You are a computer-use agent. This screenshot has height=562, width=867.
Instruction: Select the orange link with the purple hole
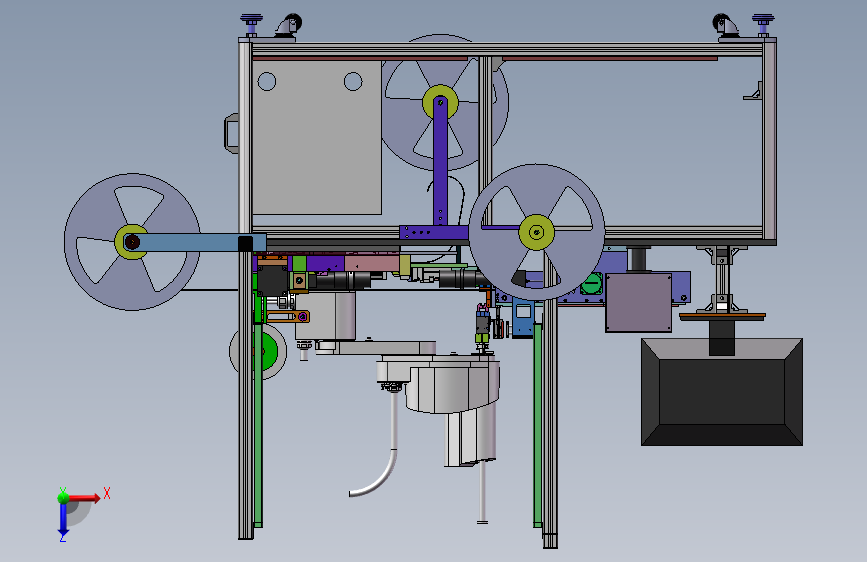coord(288,316)
